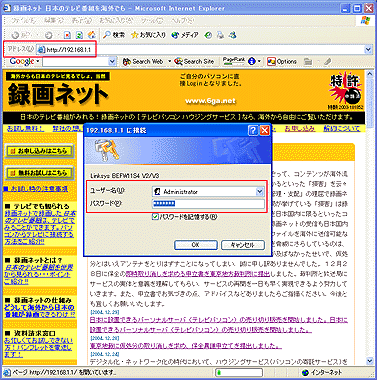
Task: Click the grey folder icon on Google toolbar
Action: tap(308, 61)
